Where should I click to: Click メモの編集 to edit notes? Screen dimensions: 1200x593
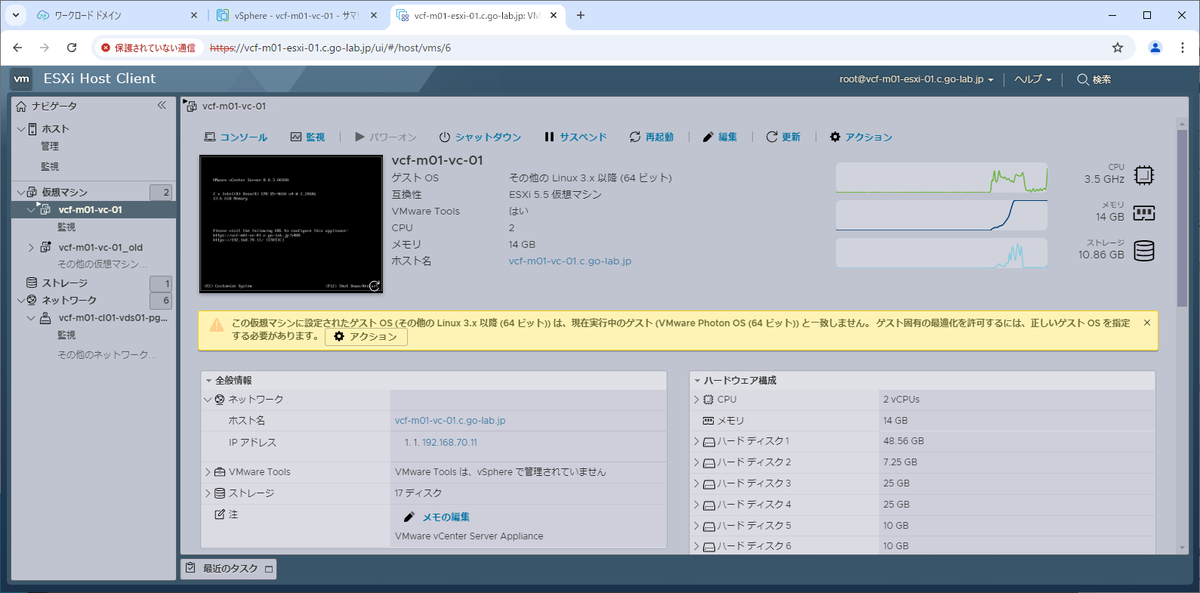pos(436,517)
